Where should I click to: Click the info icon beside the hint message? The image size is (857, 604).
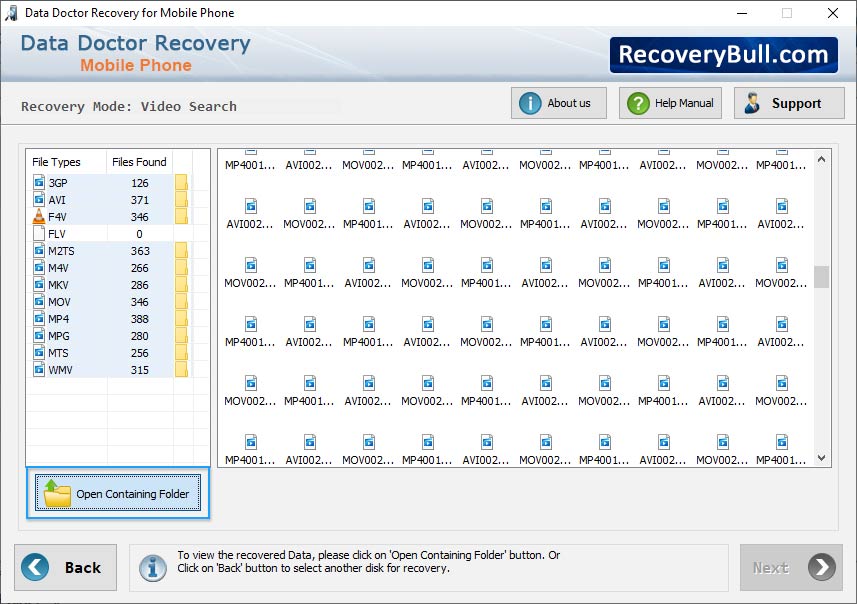pos(152,568)
